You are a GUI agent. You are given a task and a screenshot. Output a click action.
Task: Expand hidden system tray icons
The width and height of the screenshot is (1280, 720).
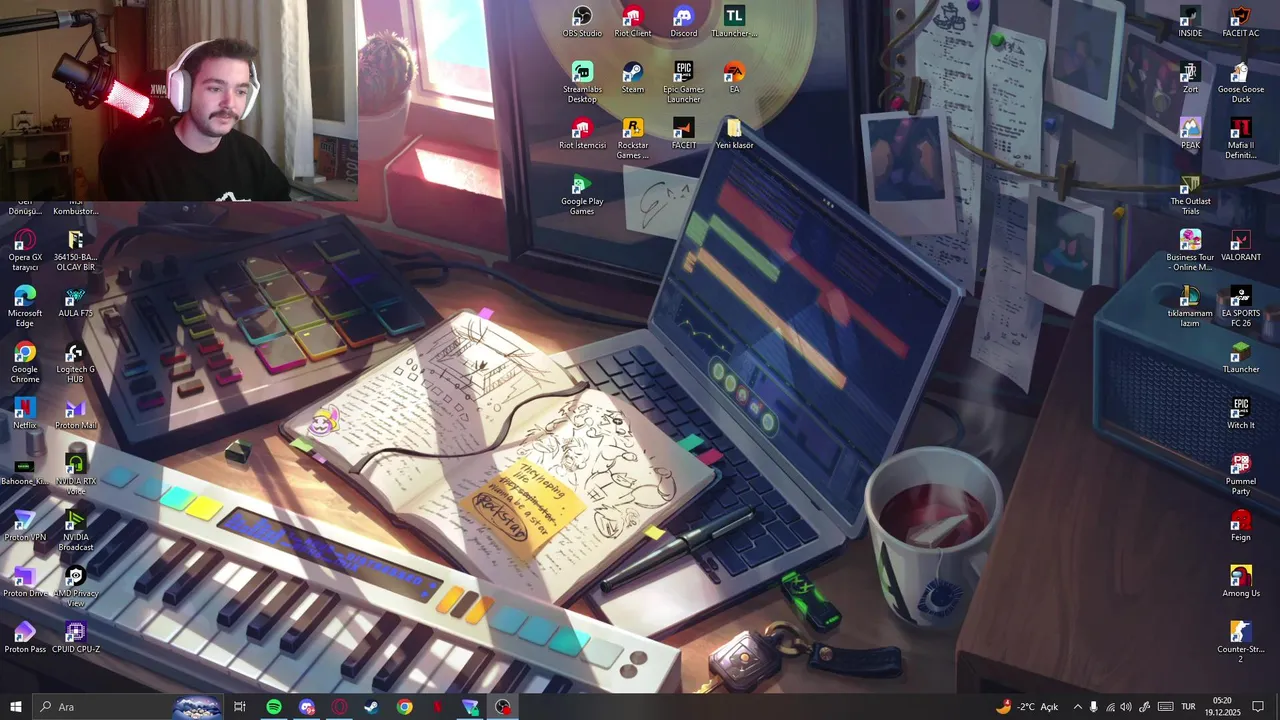(x=1077, y=707)
